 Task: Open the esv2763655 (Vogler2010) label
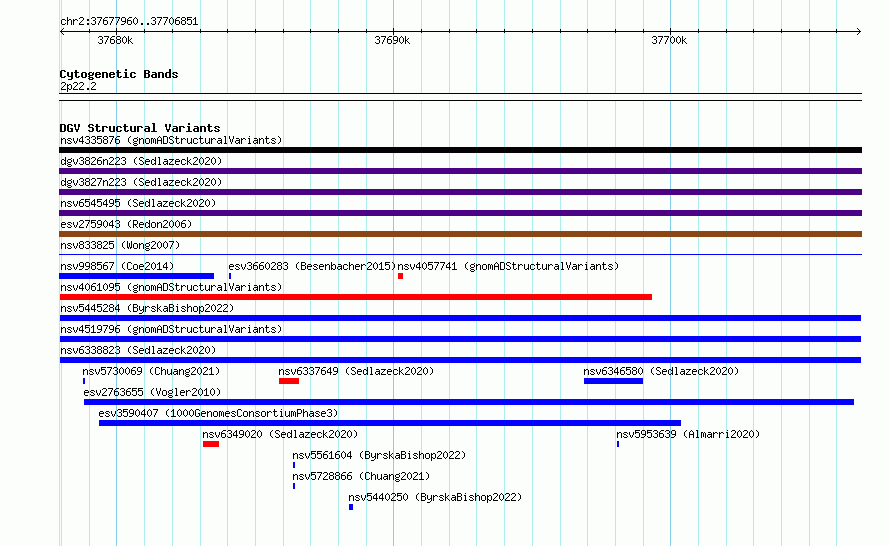coord(152,392)
